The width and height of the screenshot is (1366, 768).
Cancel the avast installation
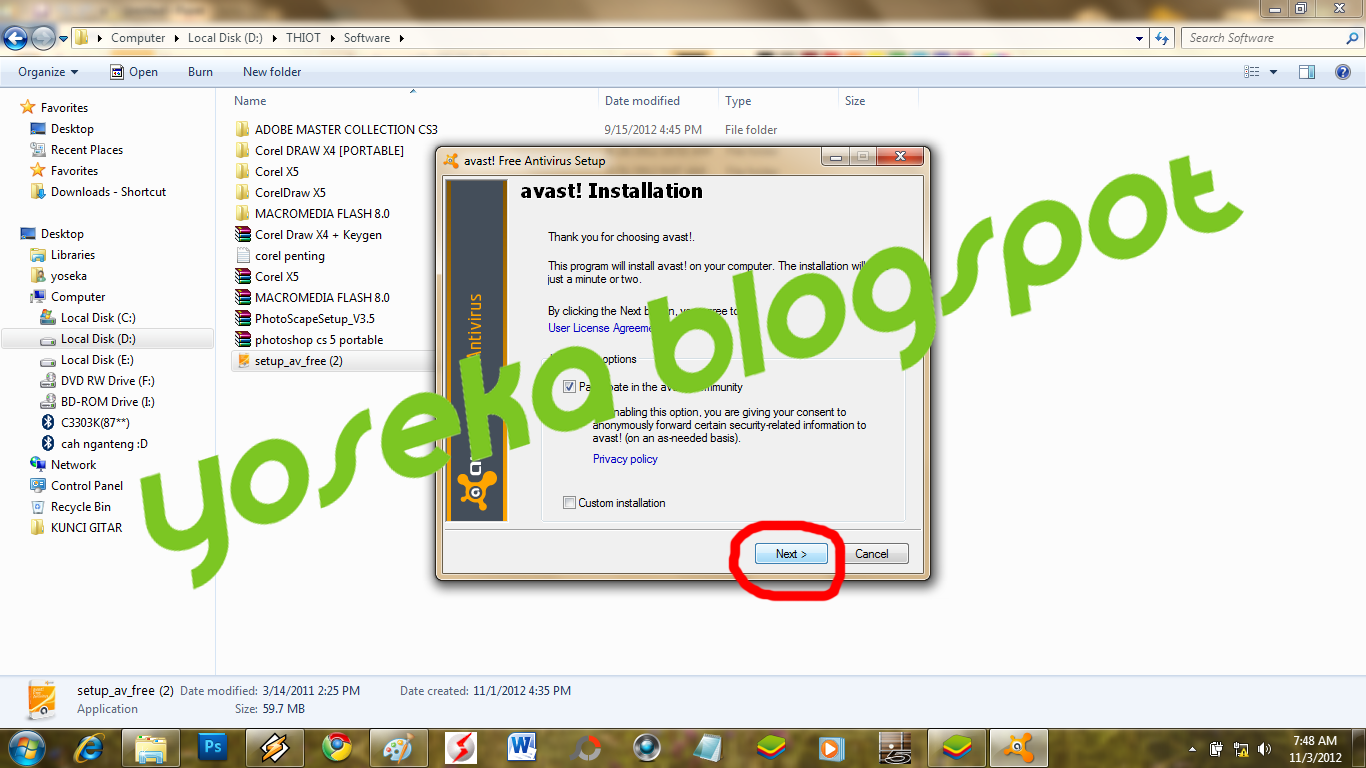point(871,554)
